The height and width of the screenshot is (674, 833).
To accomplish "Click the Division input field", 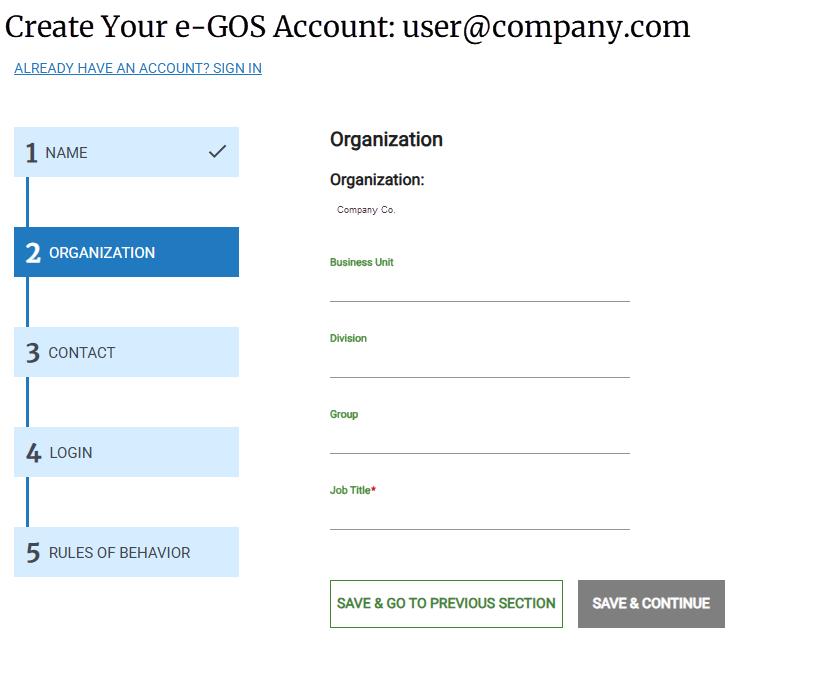I will click(x=479, y=366).
